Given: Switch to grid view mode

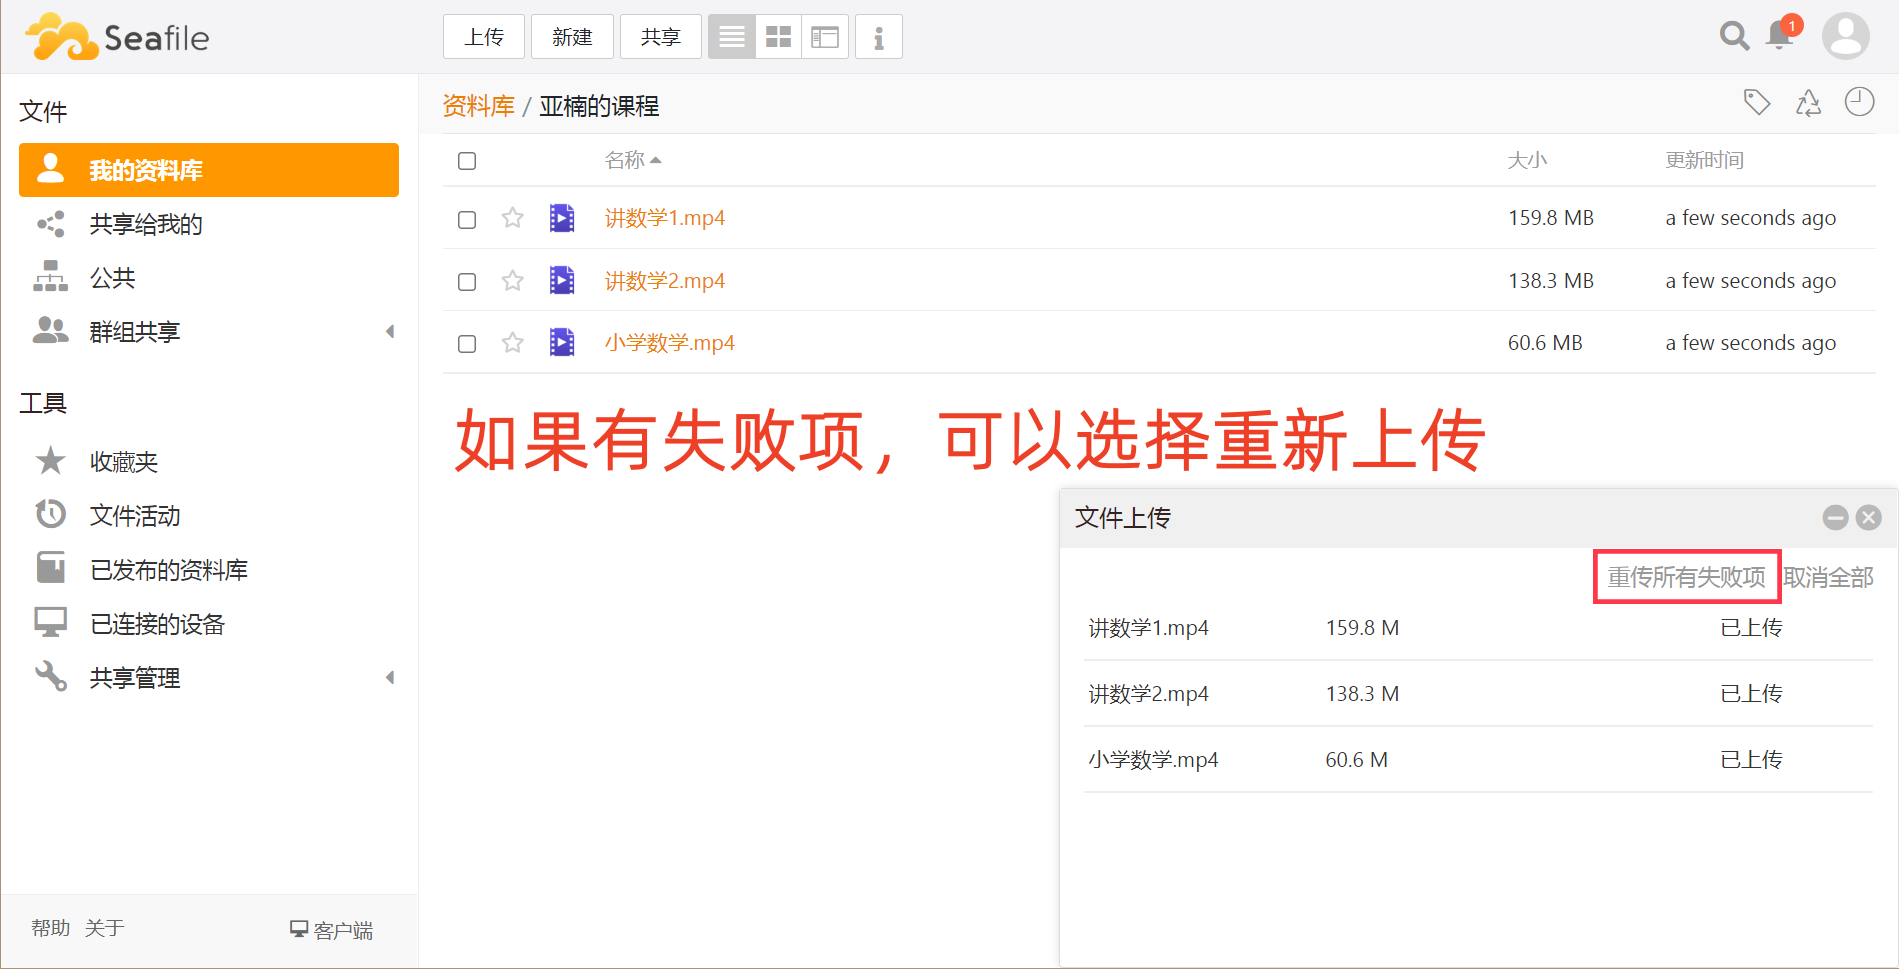Looking at the screenshot, I should click(x=778, y=38).
